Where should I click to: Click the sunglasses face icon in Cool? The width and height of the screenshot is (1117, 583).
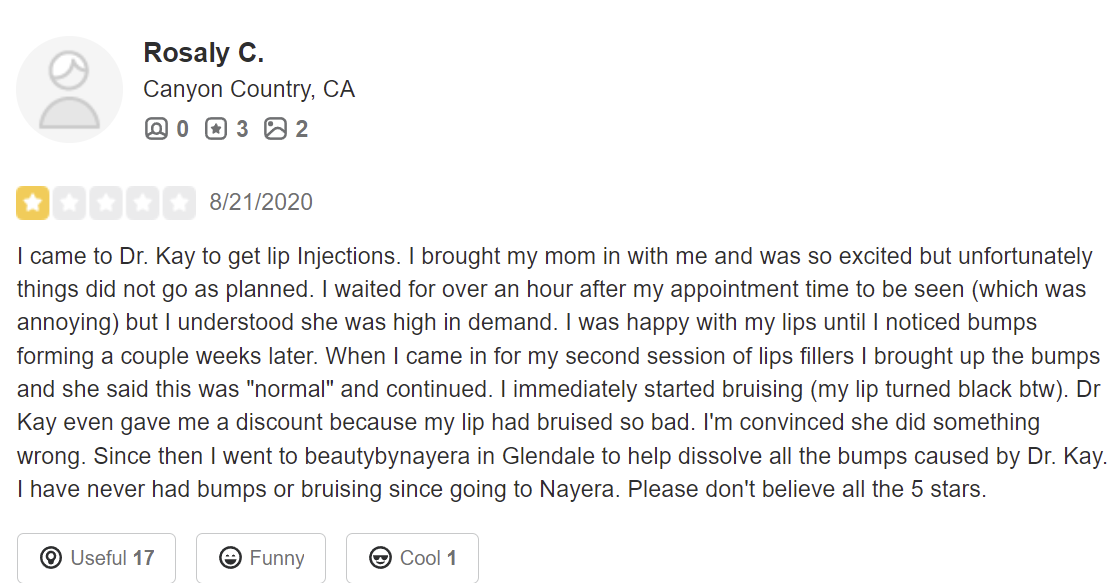tap(380, 557)
